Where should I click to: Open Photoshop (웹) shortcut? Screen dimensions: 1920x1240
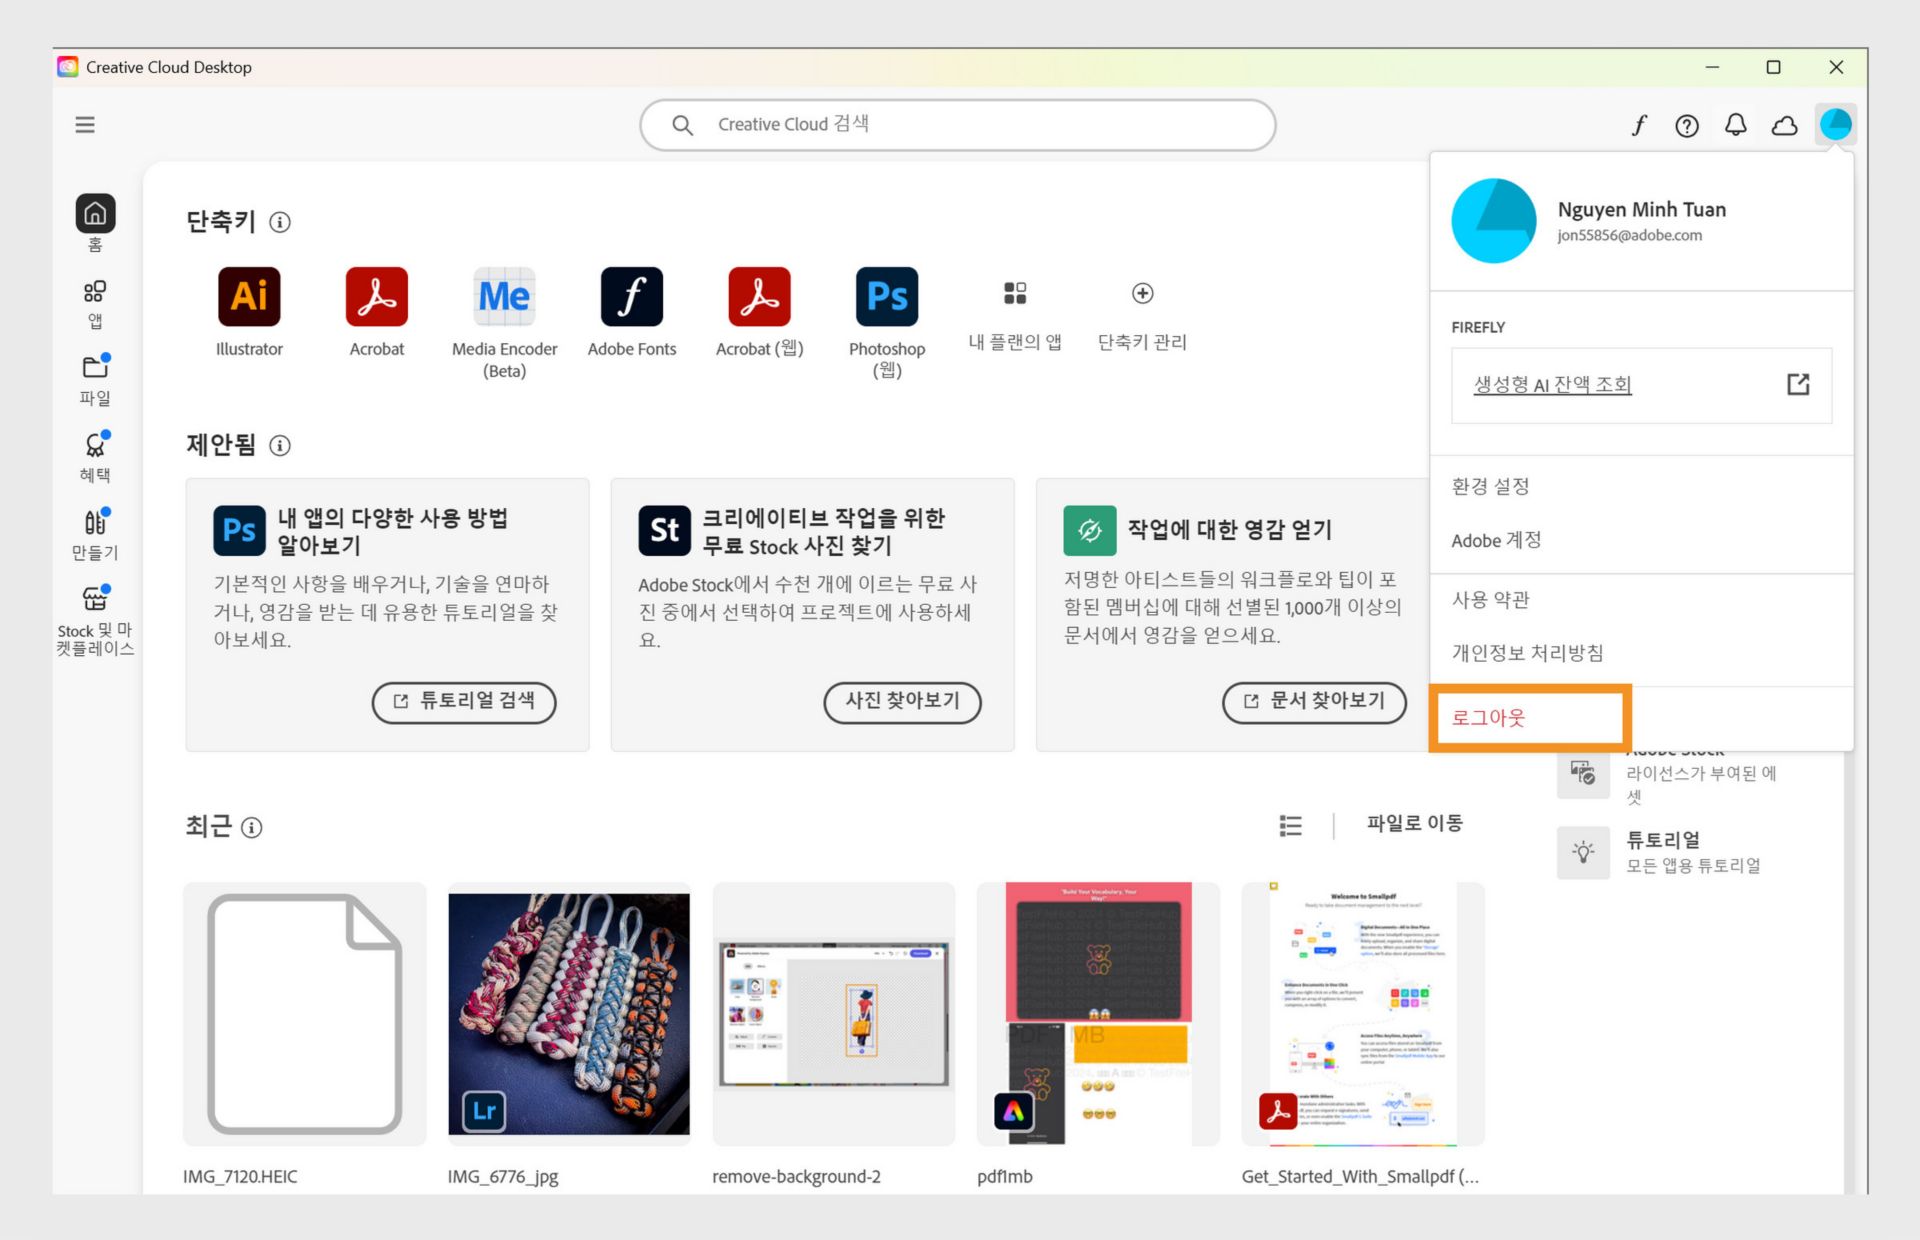tap(886, 296)
